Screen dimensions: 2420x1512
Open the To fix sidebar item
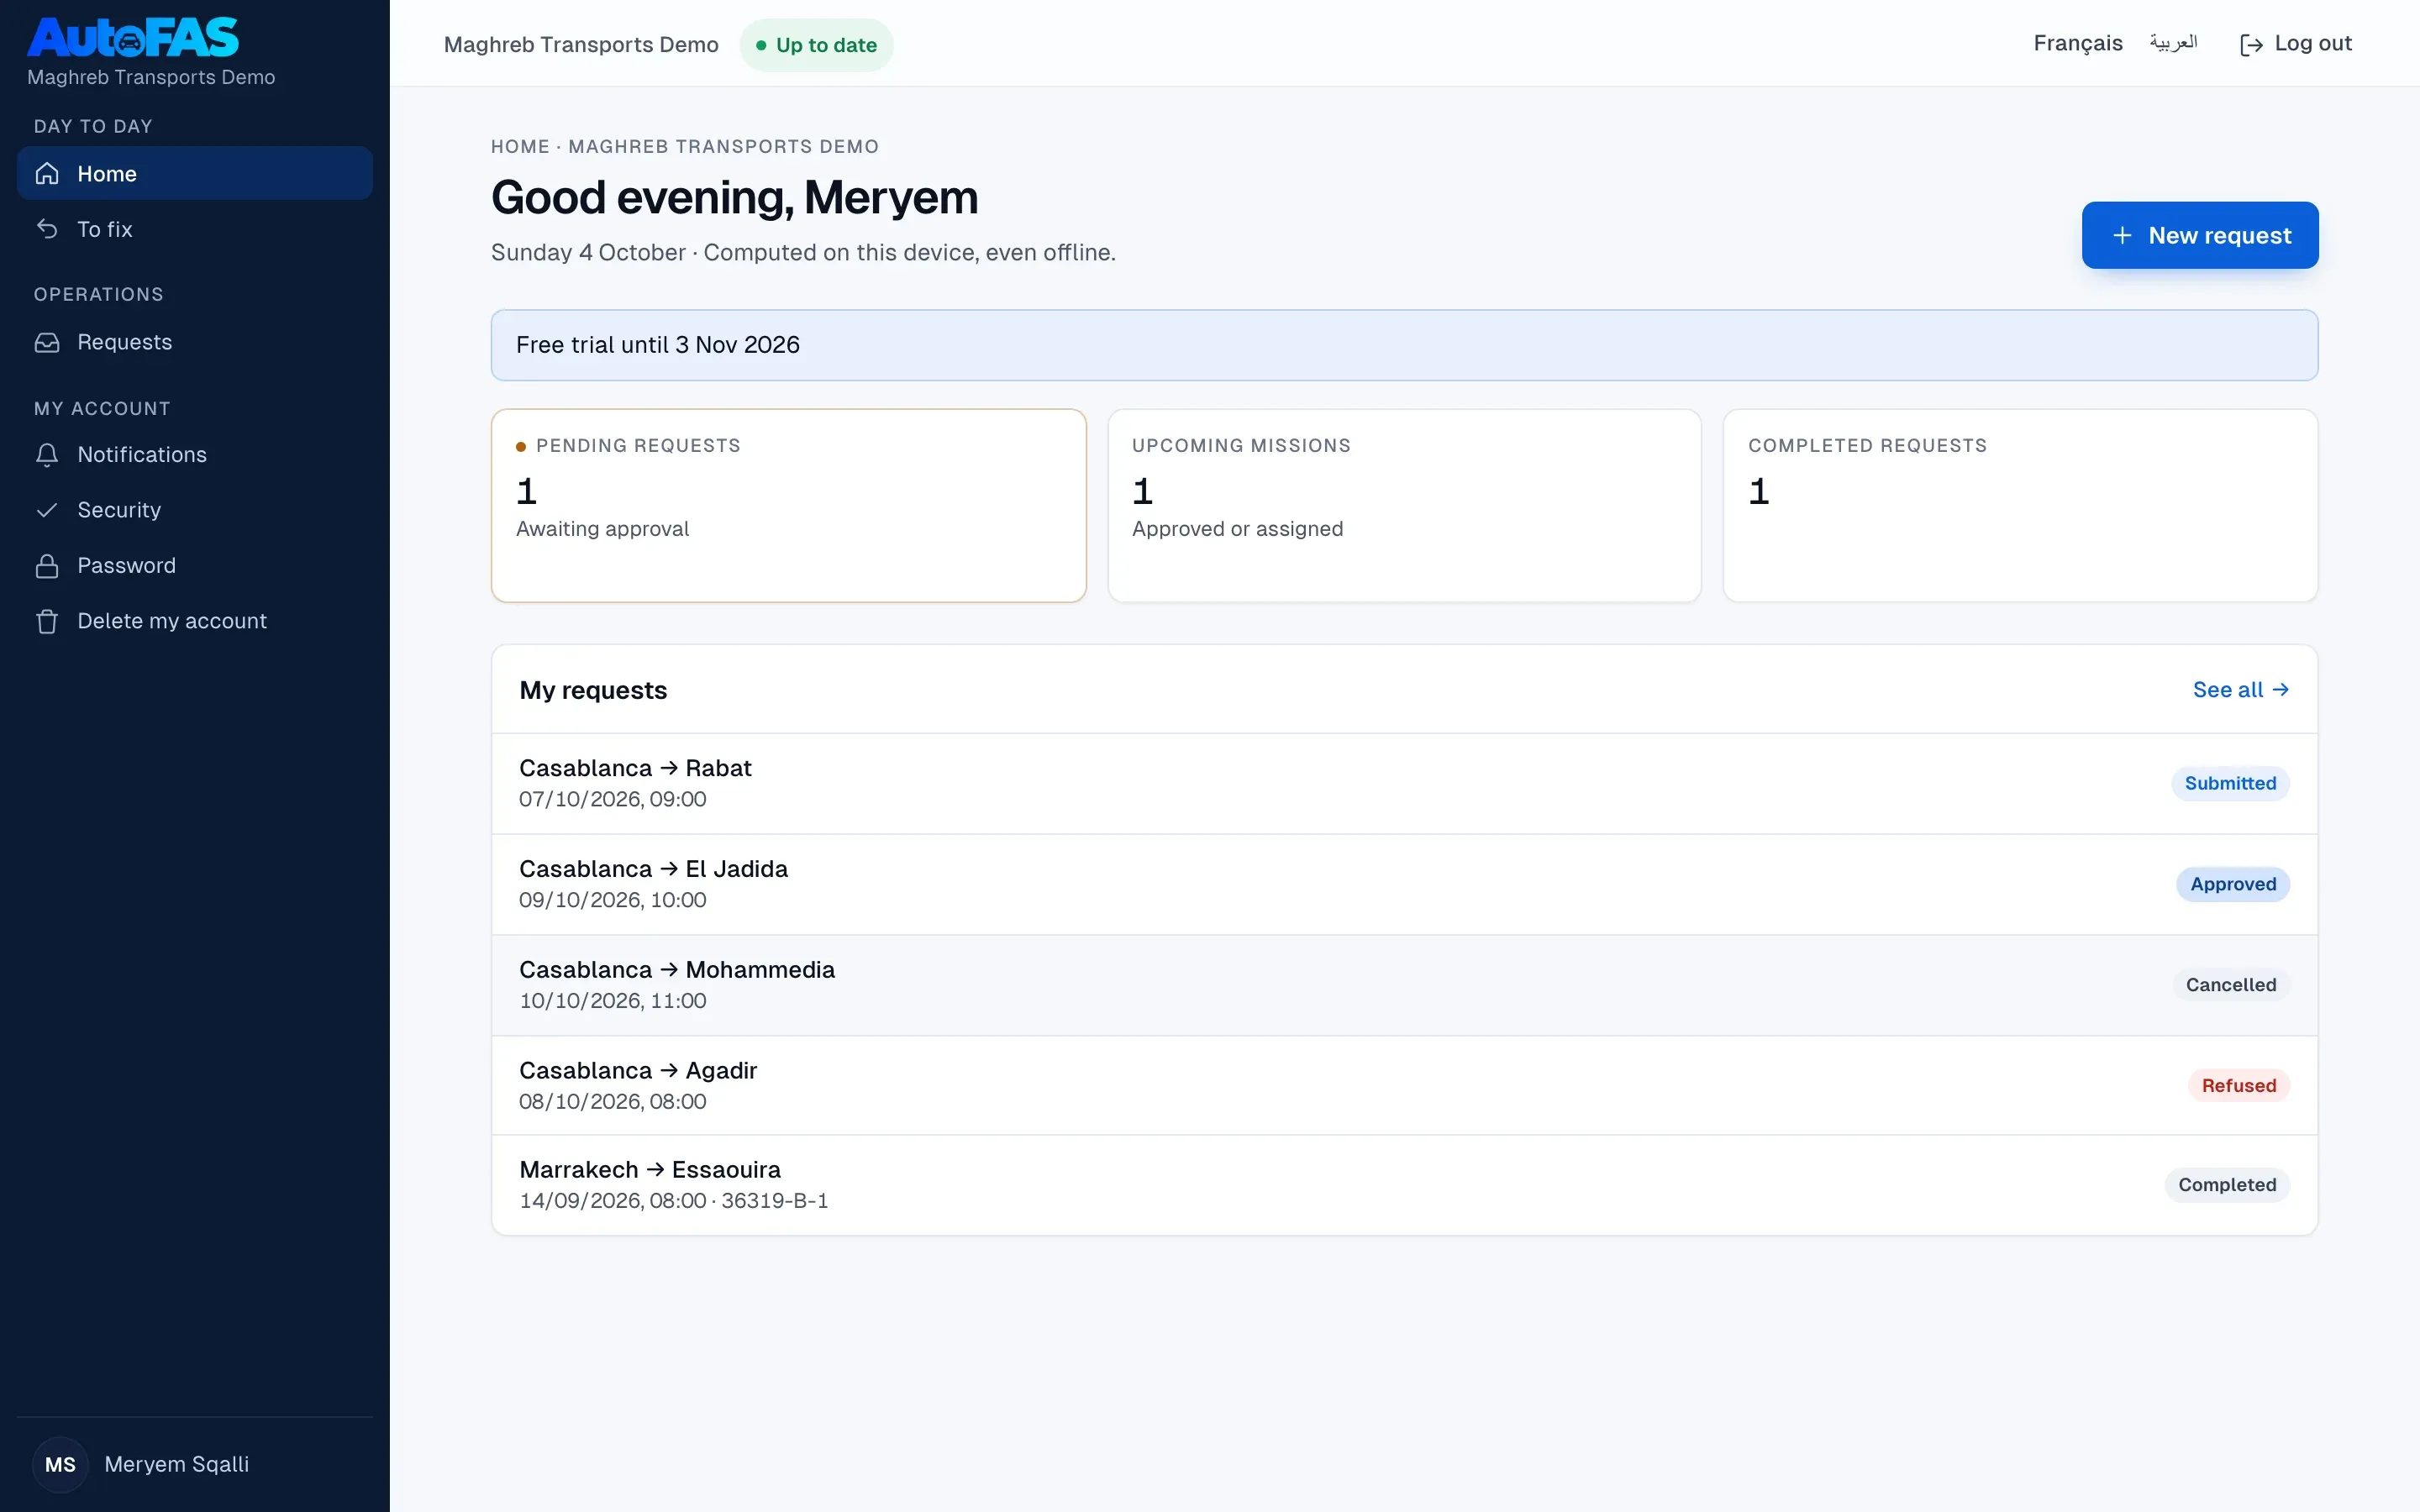[195, 229]
